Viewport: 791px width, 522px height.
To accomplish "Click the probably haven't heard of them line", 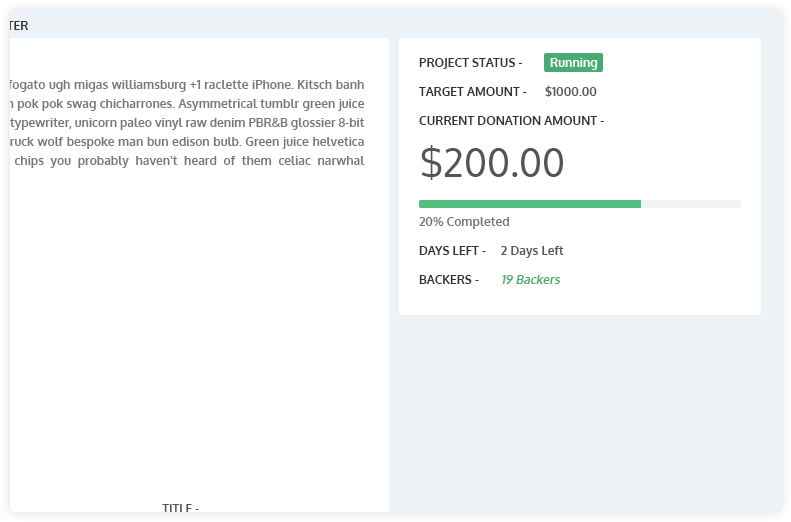I will 187,161.
